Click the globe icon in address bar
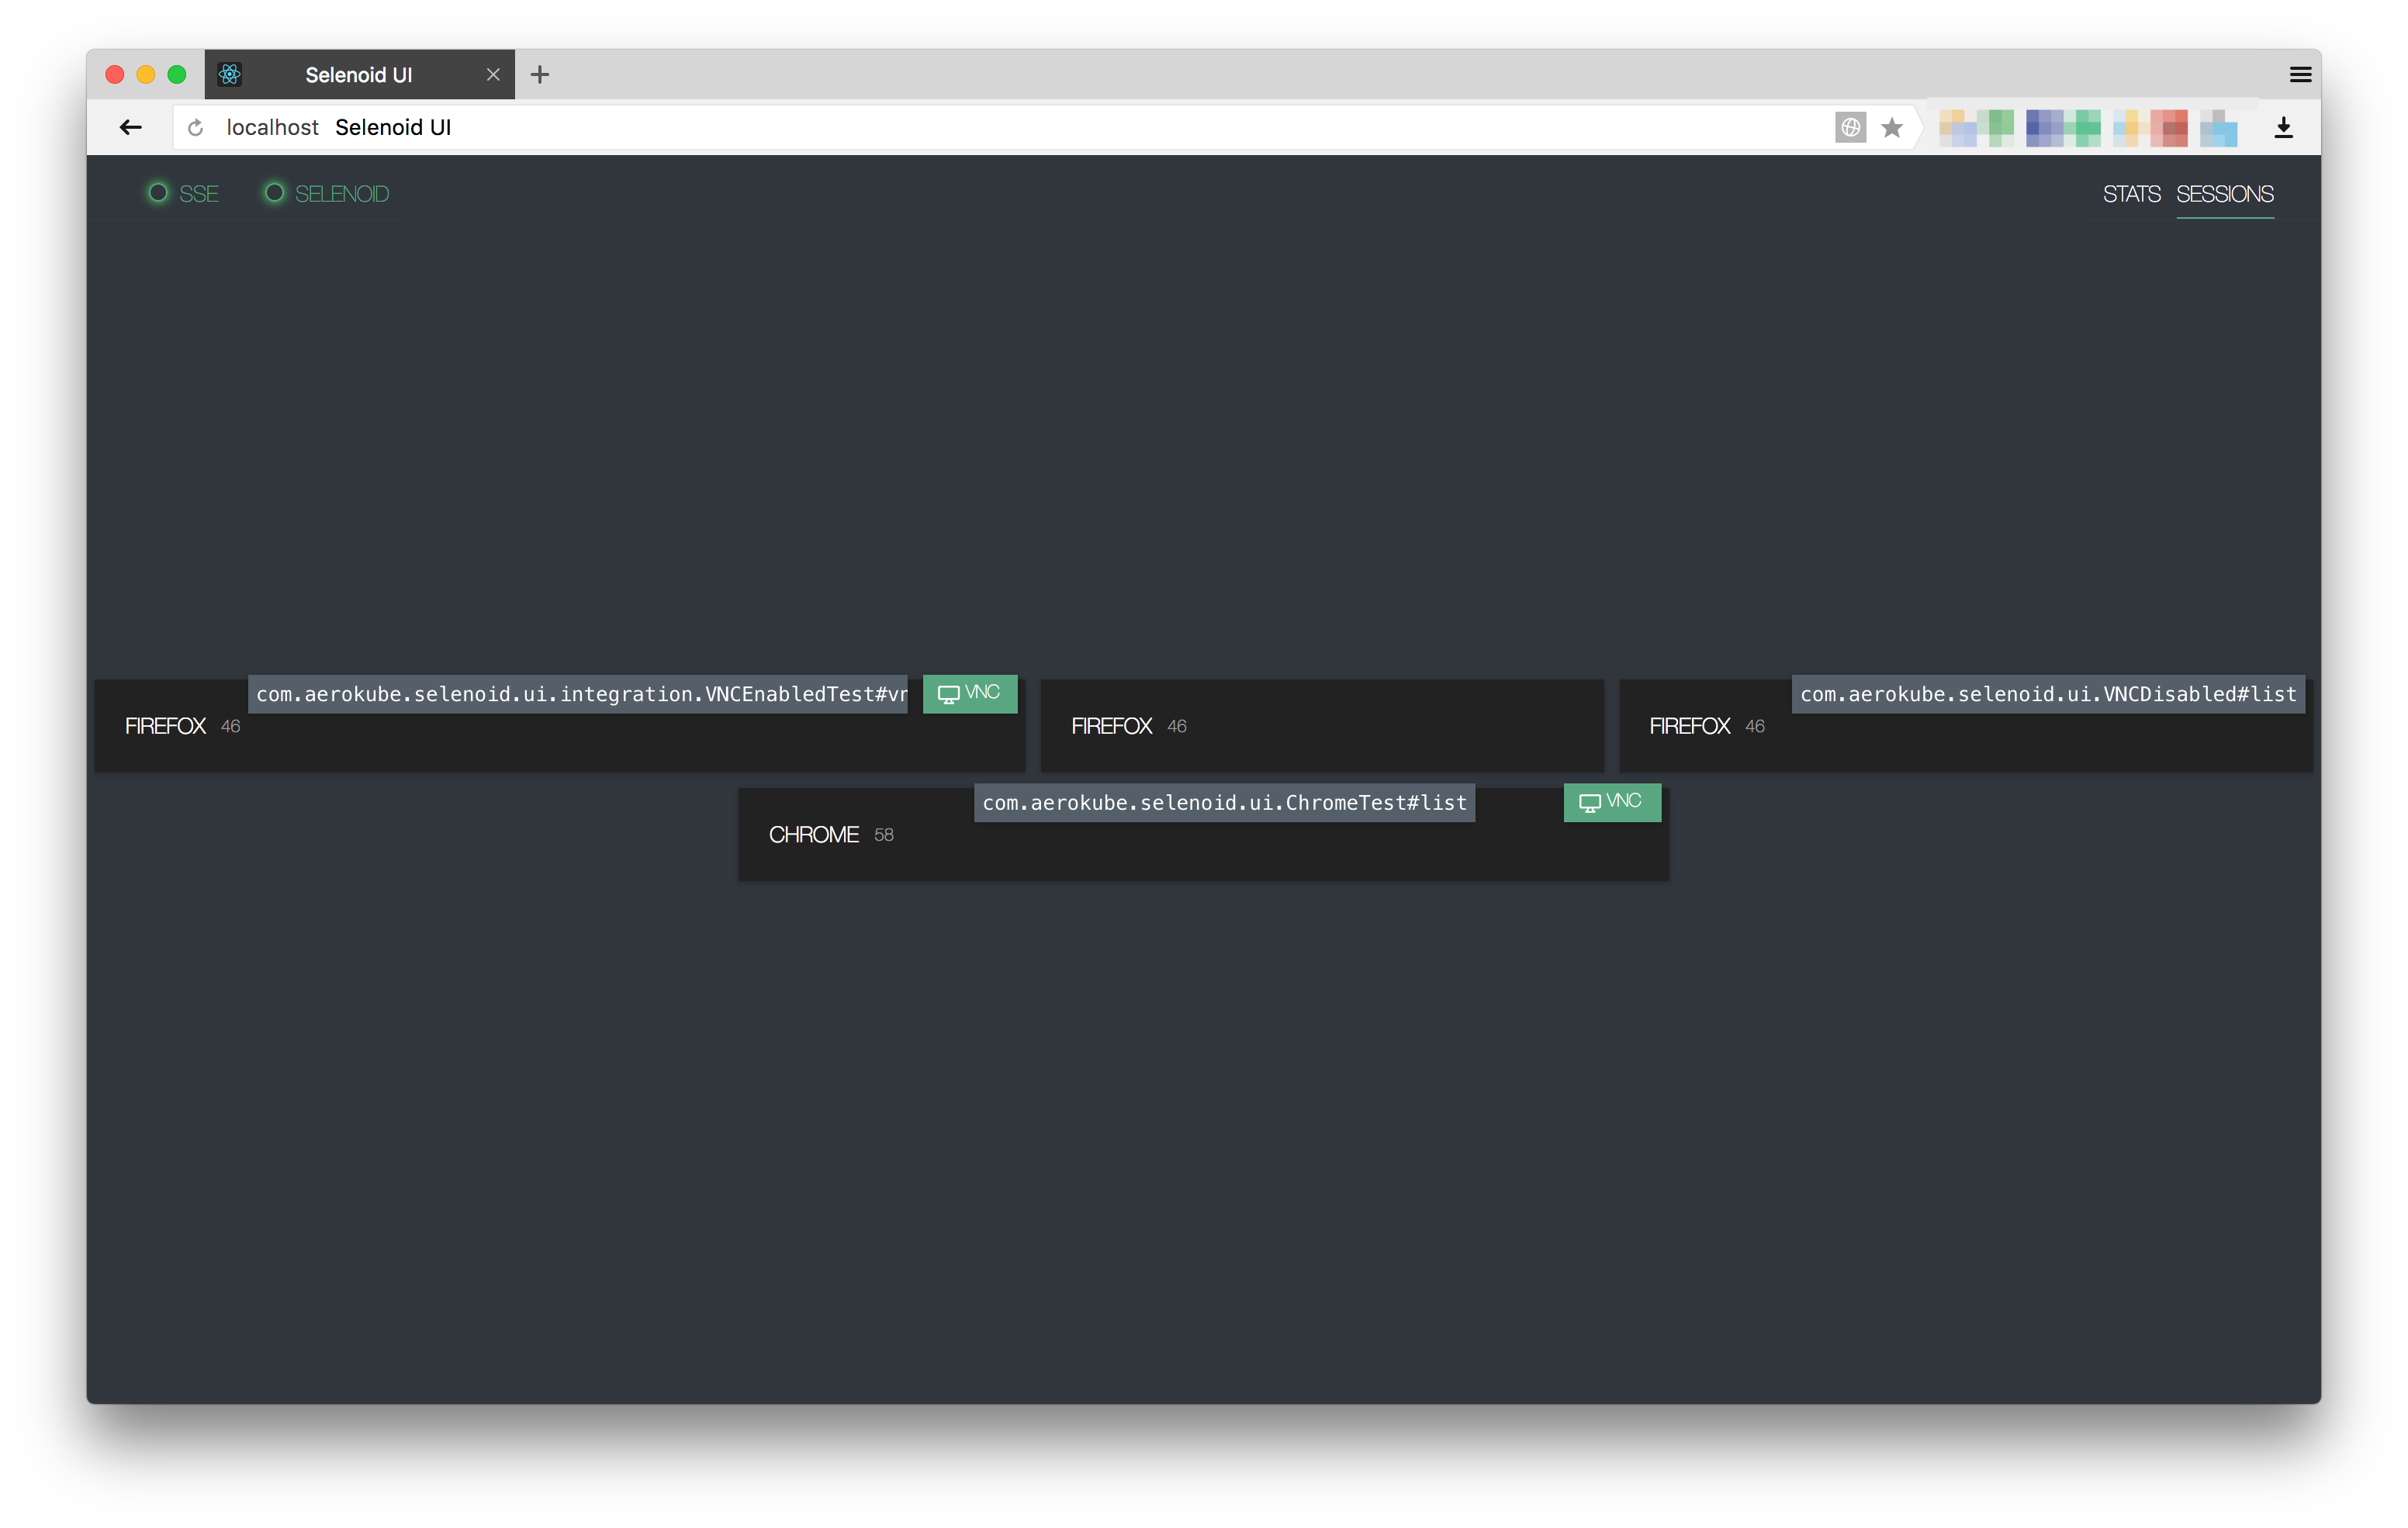Image resolution: width=2408 pixels, height=1528 pixels. pyautogui.click(x=1850, y=127)
